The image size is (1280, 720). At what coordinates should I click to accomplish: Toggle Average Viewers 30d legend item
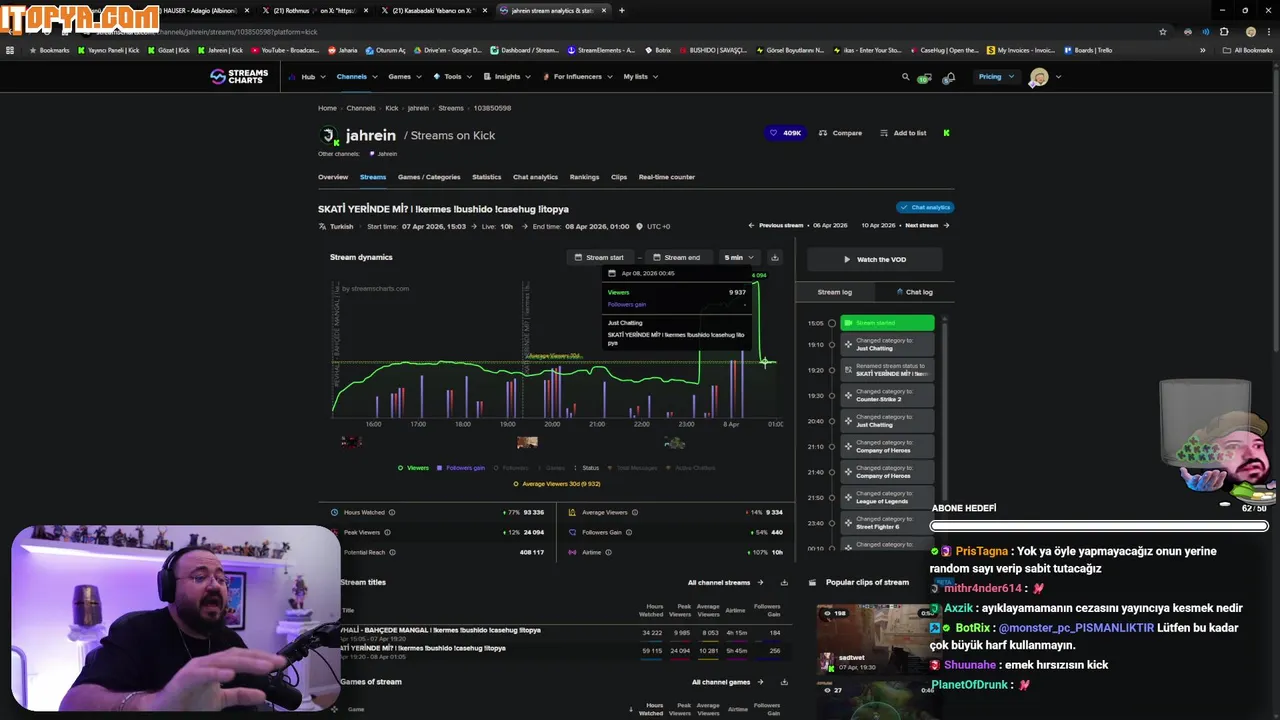pos(556,484)
